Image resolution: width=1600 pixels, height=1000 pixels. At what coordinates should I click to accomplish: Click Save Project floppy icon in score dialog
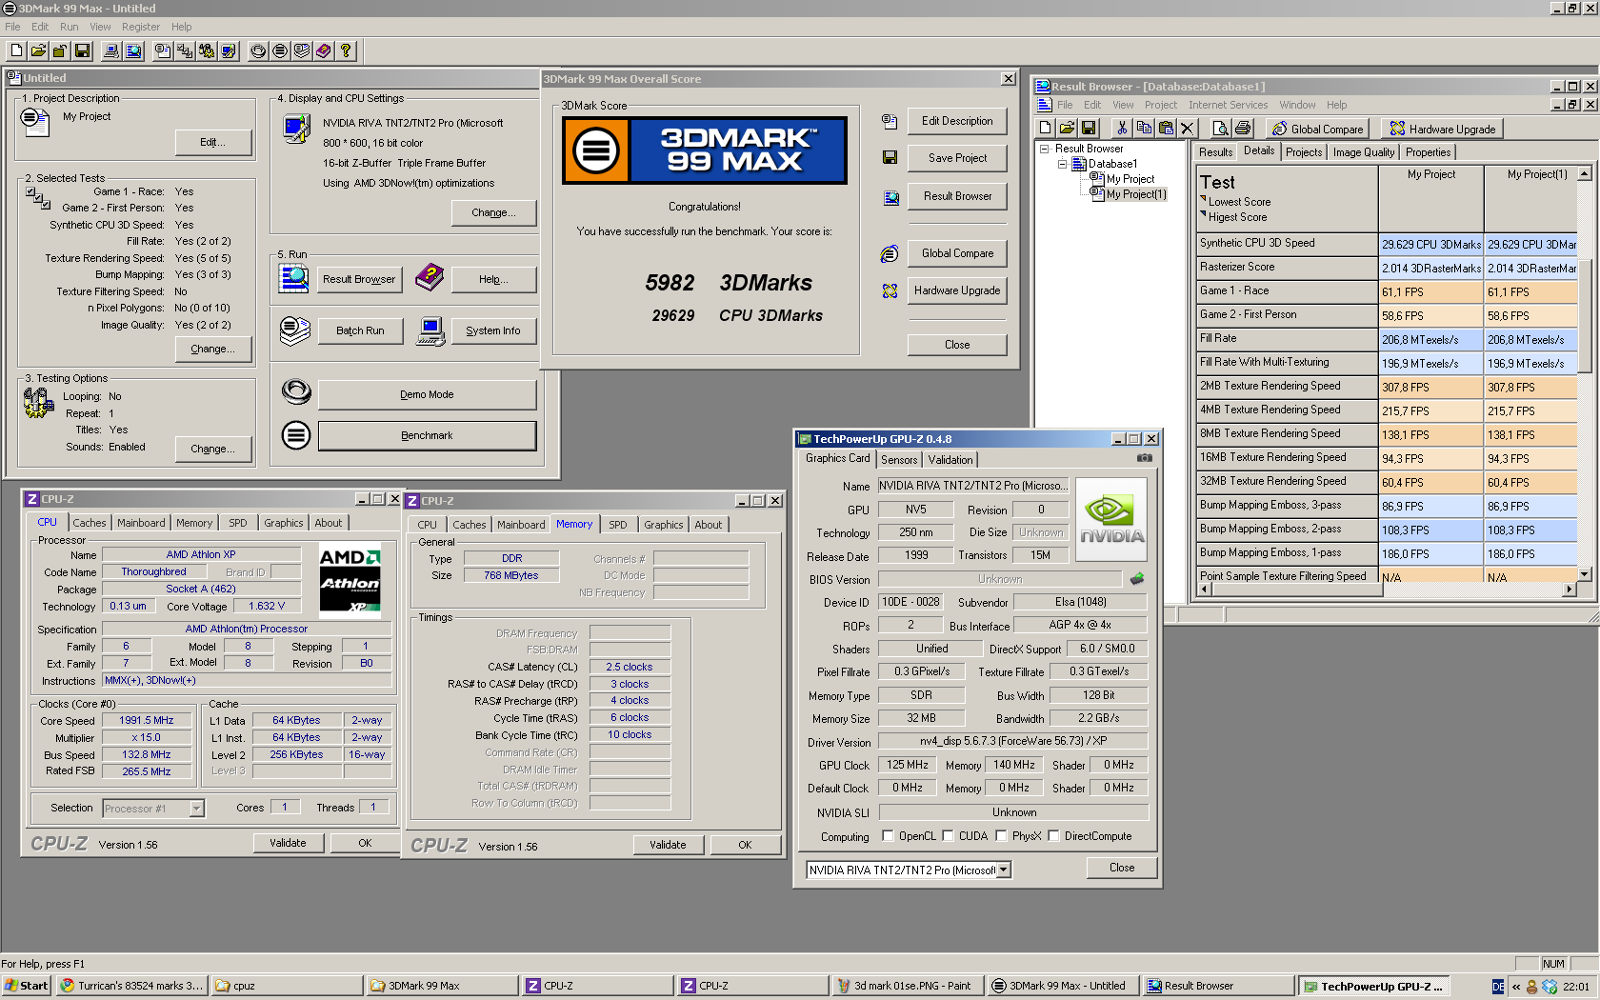[890, 157]
